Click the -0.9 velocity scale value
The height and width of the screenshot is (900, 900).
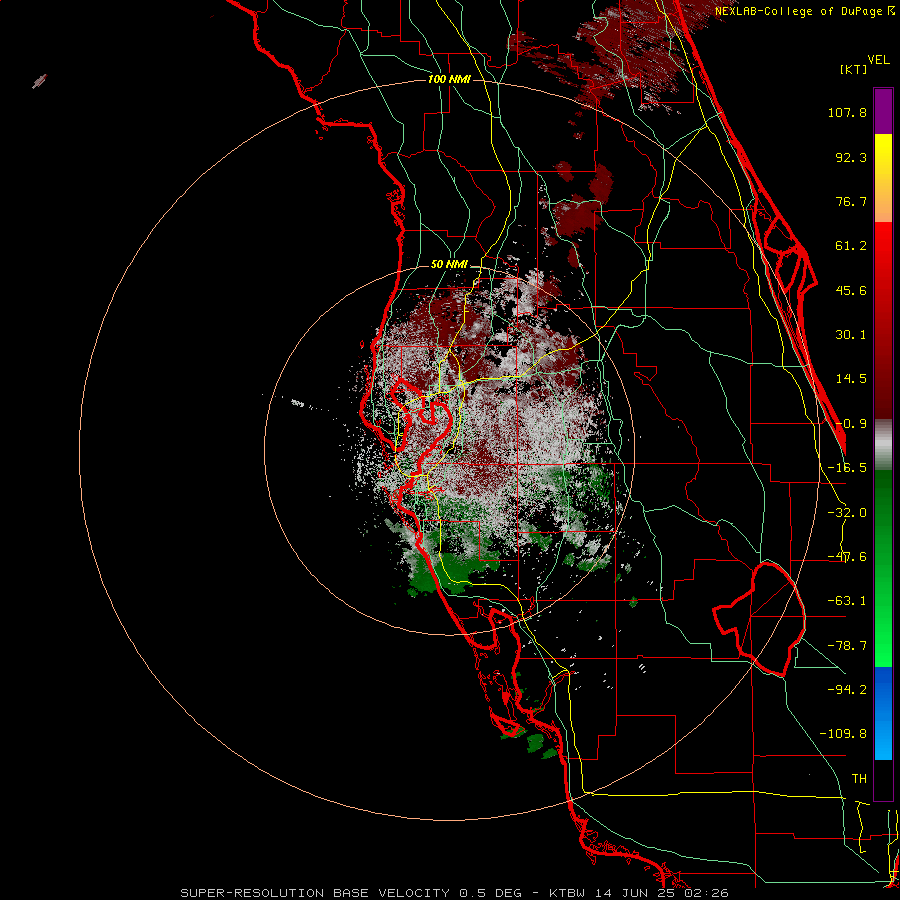(851, 424)
